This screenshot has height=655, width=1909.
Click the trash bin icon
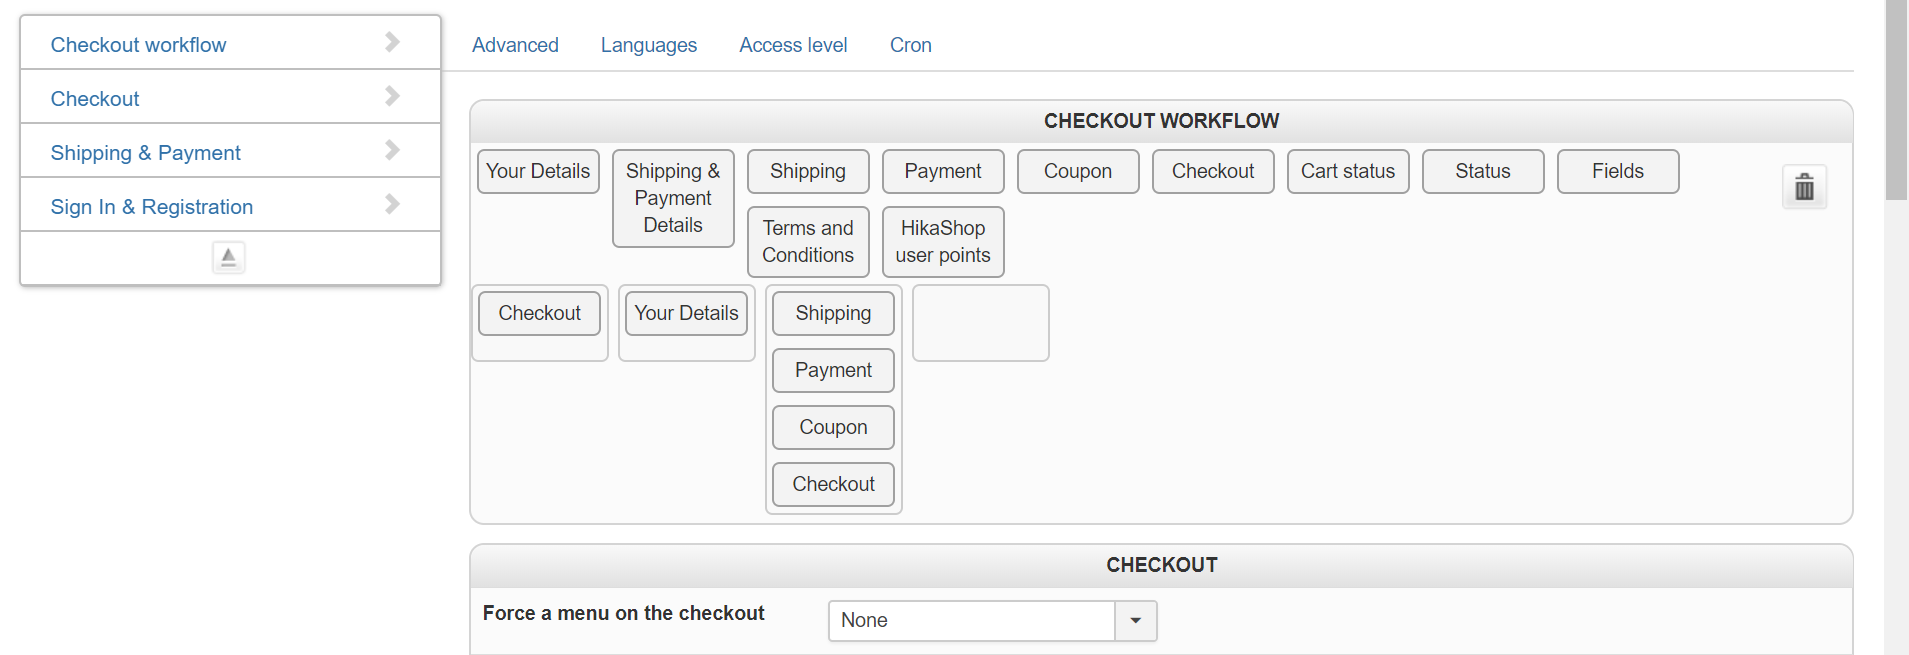pyautogui.click(x=1804, y=187)
